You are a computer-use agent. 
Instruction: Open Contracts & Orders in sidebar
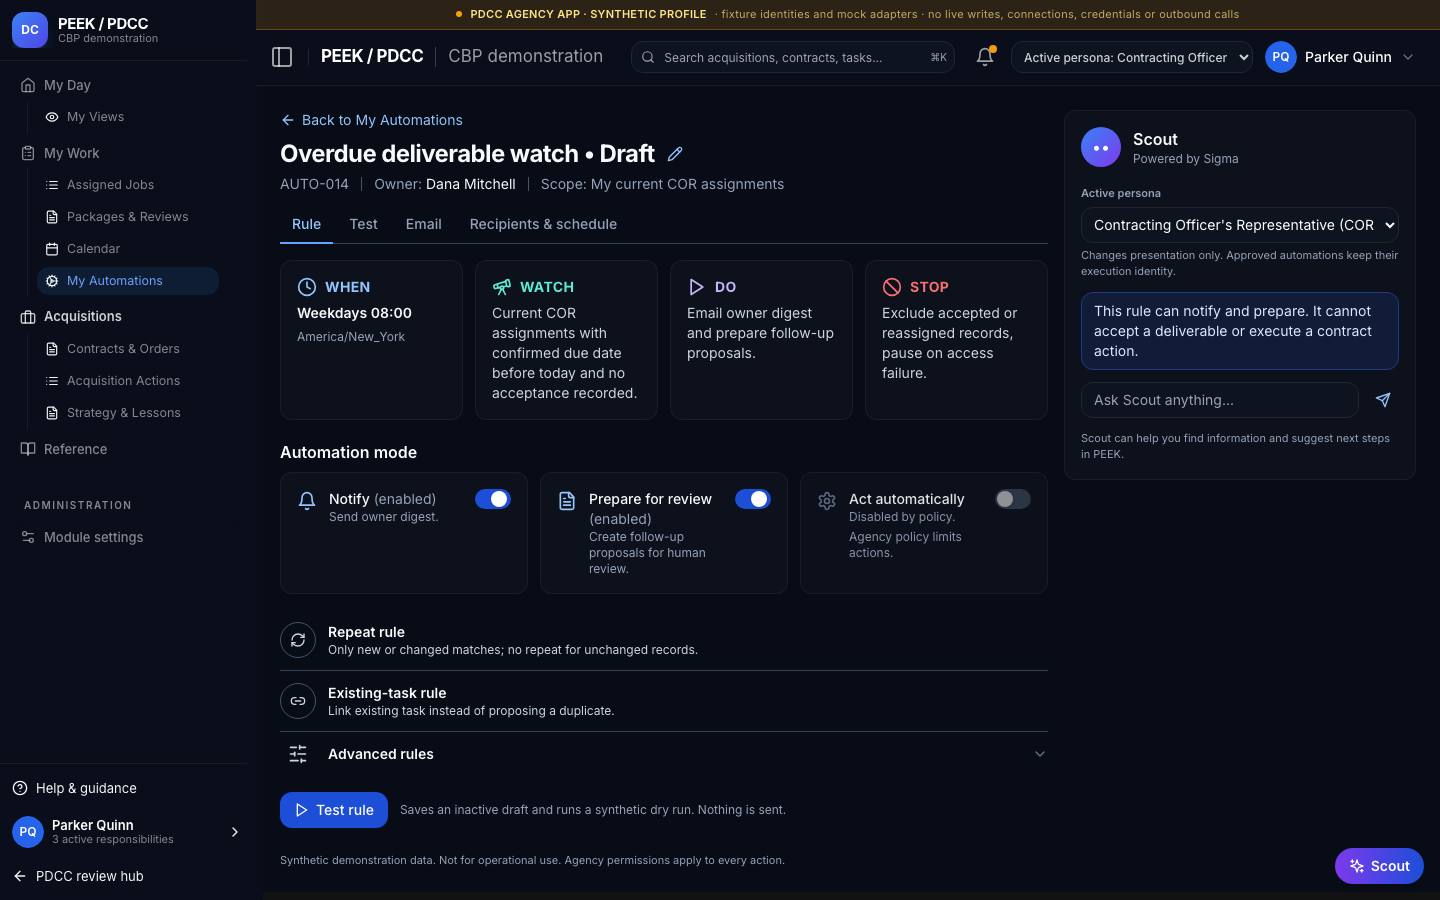(x=128, y=349)
